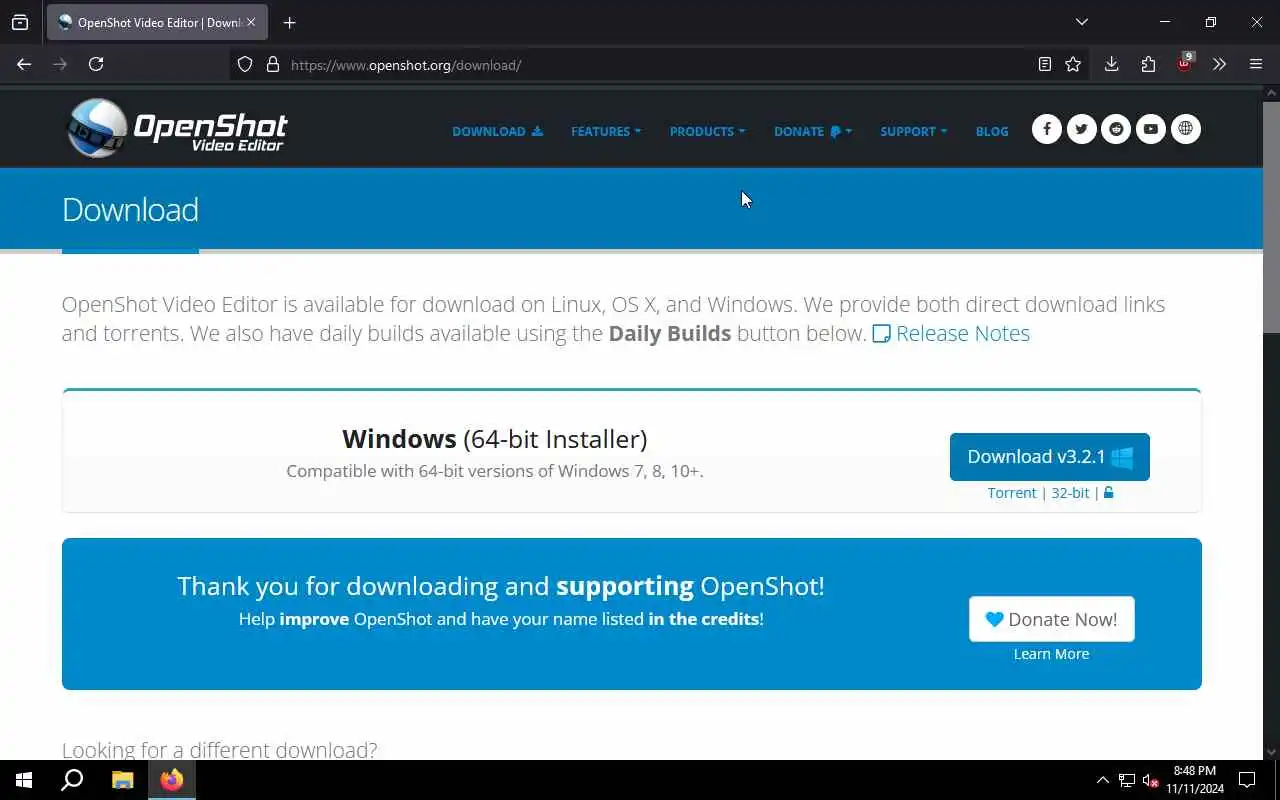1280x800 pixels.
Task: Click the globe language selector icon
Action: pyautogui.click(x=1186, y=129)
